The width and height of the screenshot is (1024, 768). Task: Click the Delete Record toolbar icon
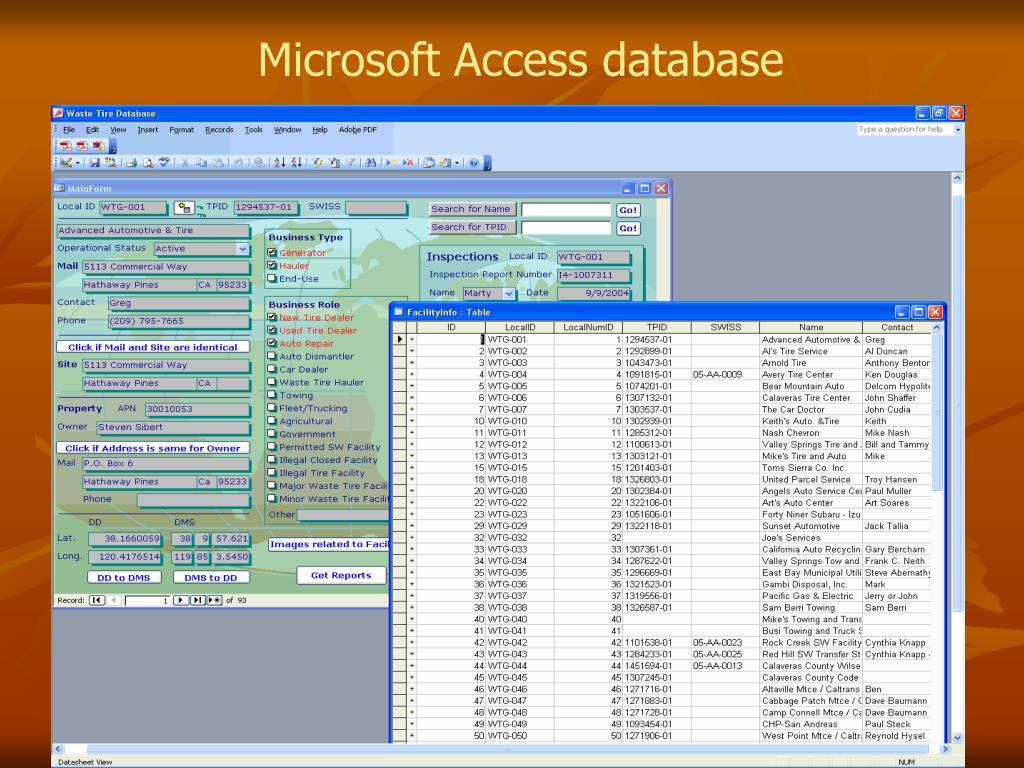(x=408, y=163)
